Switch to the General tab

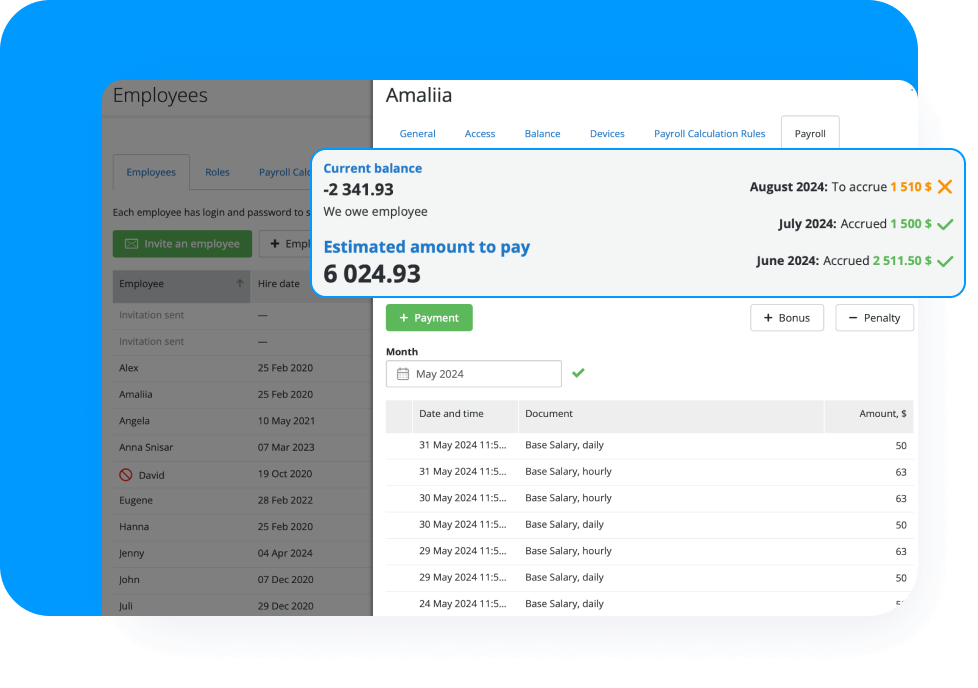point(417,134)
